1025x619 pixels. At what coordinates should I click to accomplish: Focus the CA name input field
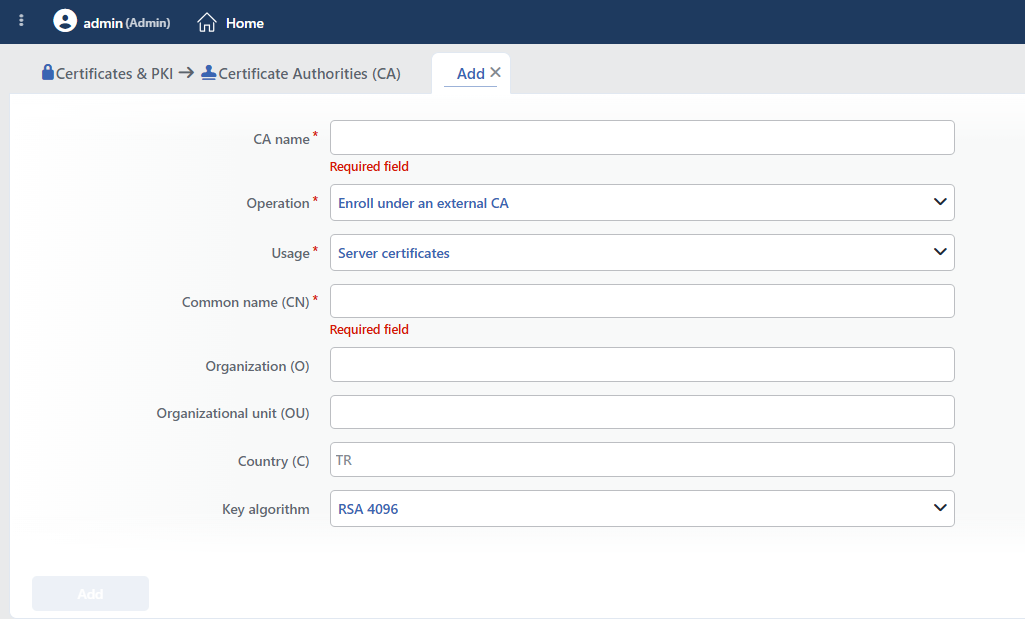pyautogui.click(x=642, y=137)
